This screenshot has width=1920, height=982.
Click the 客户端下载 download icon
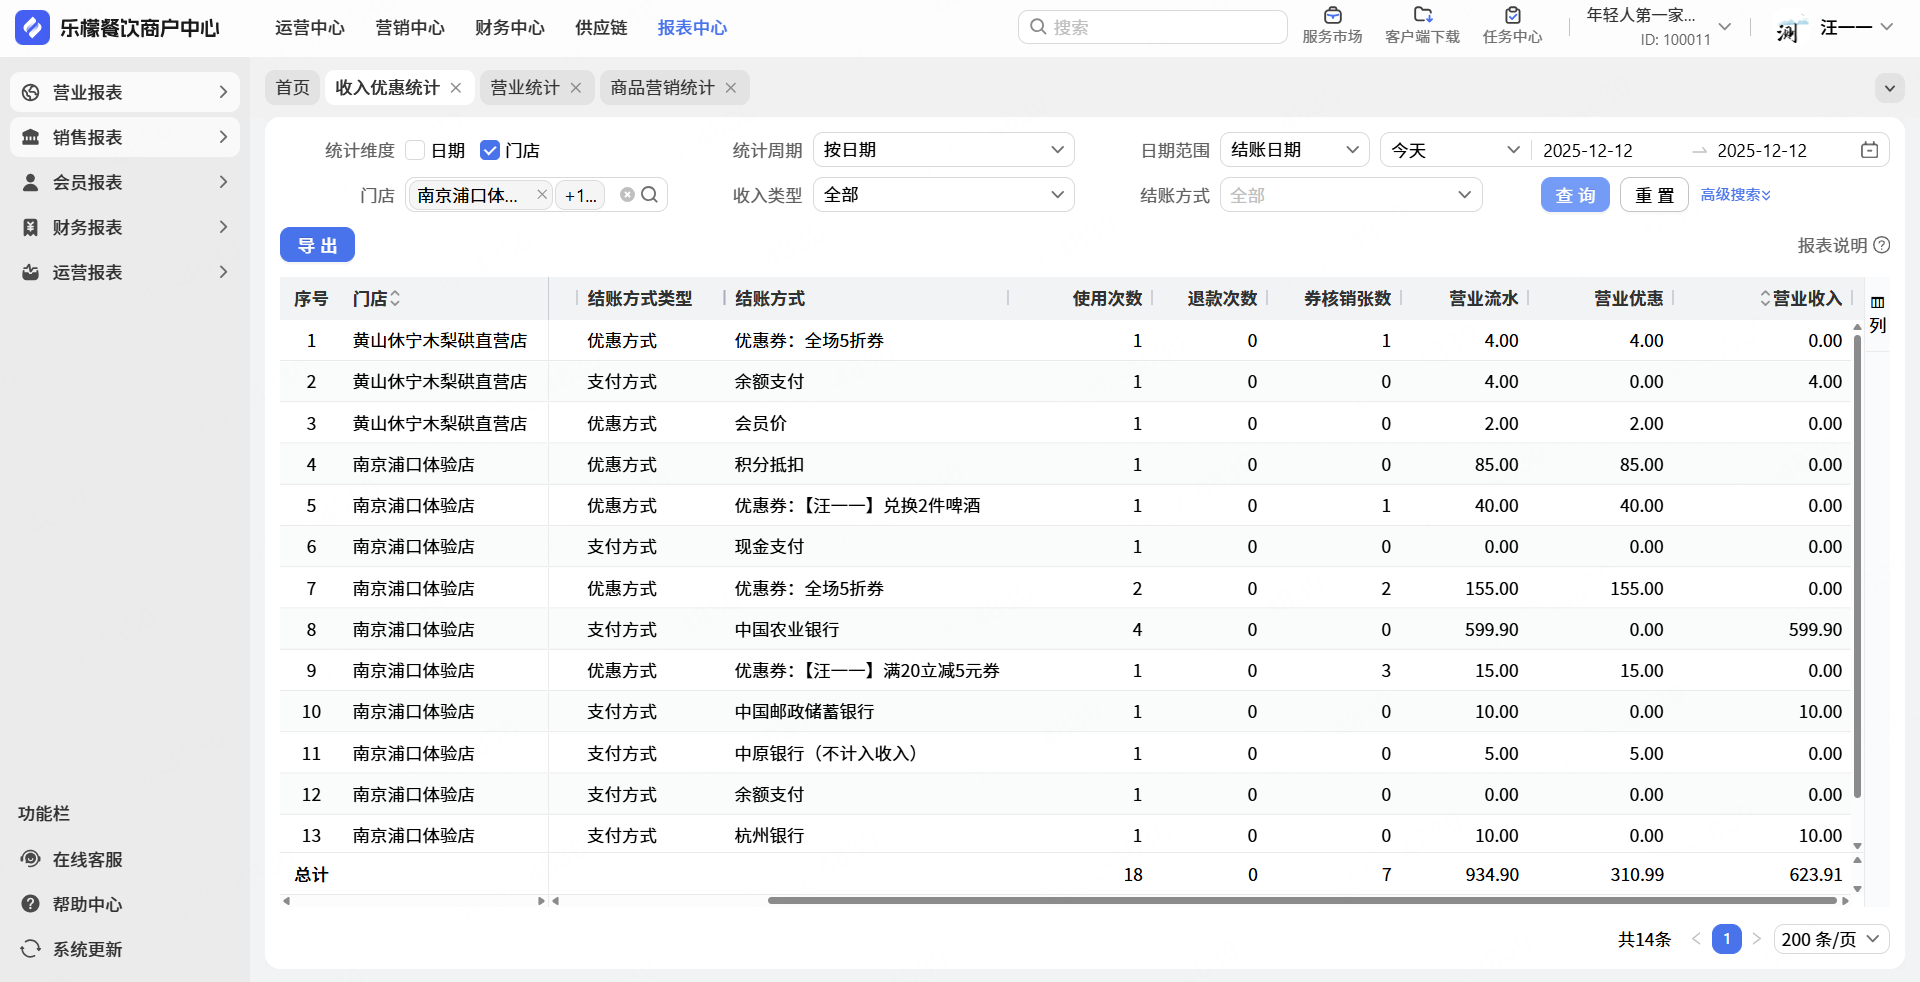coord(1422,16)
